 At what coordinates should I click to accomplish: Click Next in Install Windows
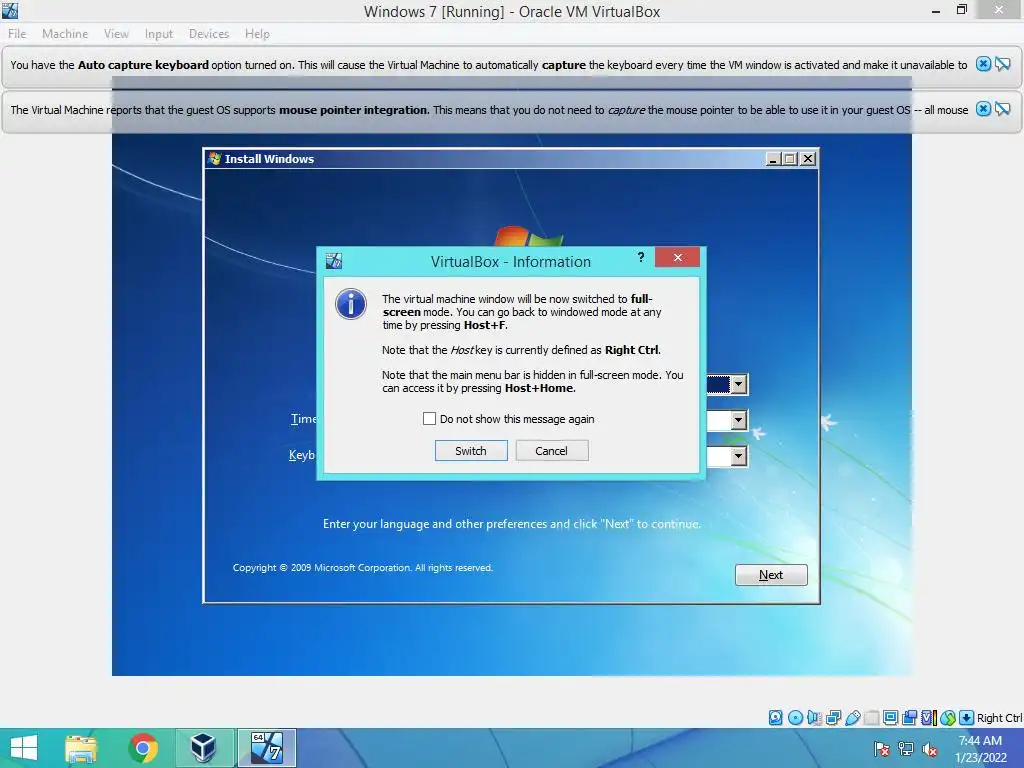tap(771, 575)
